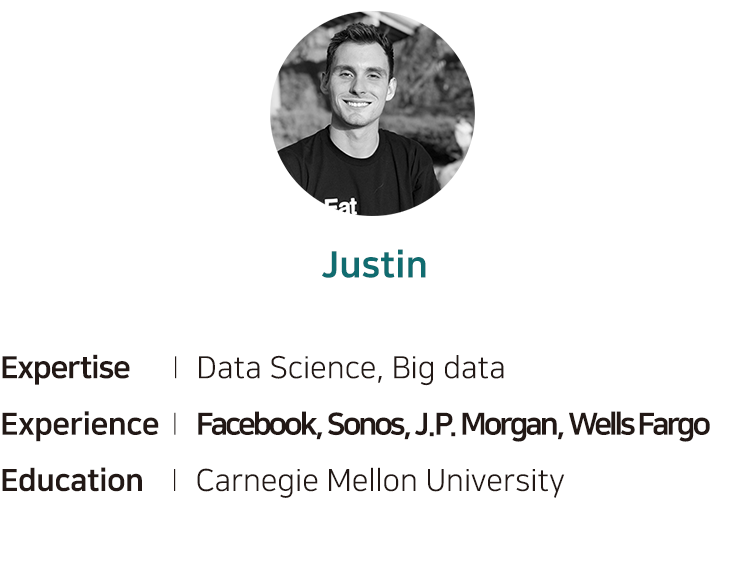Click the 'Eat' text on the black shirt
744x573 pixels.
point(341,206)
